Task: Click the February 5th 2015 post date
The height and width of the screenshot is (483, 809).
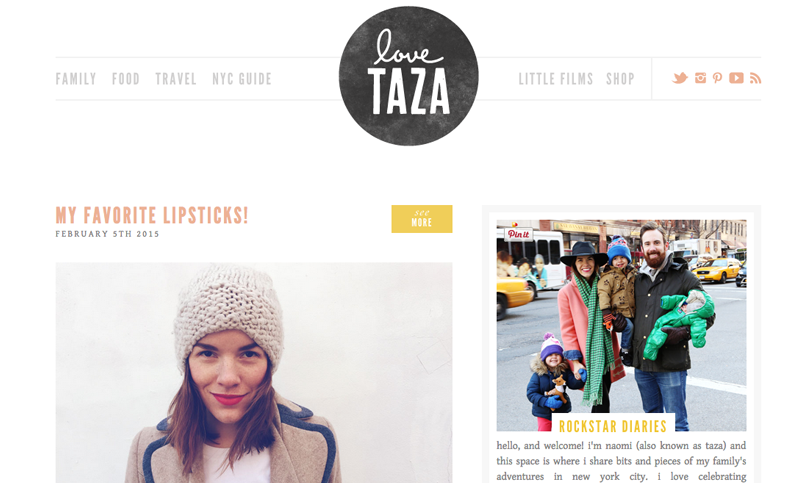Action: click(x=107, y=234)
